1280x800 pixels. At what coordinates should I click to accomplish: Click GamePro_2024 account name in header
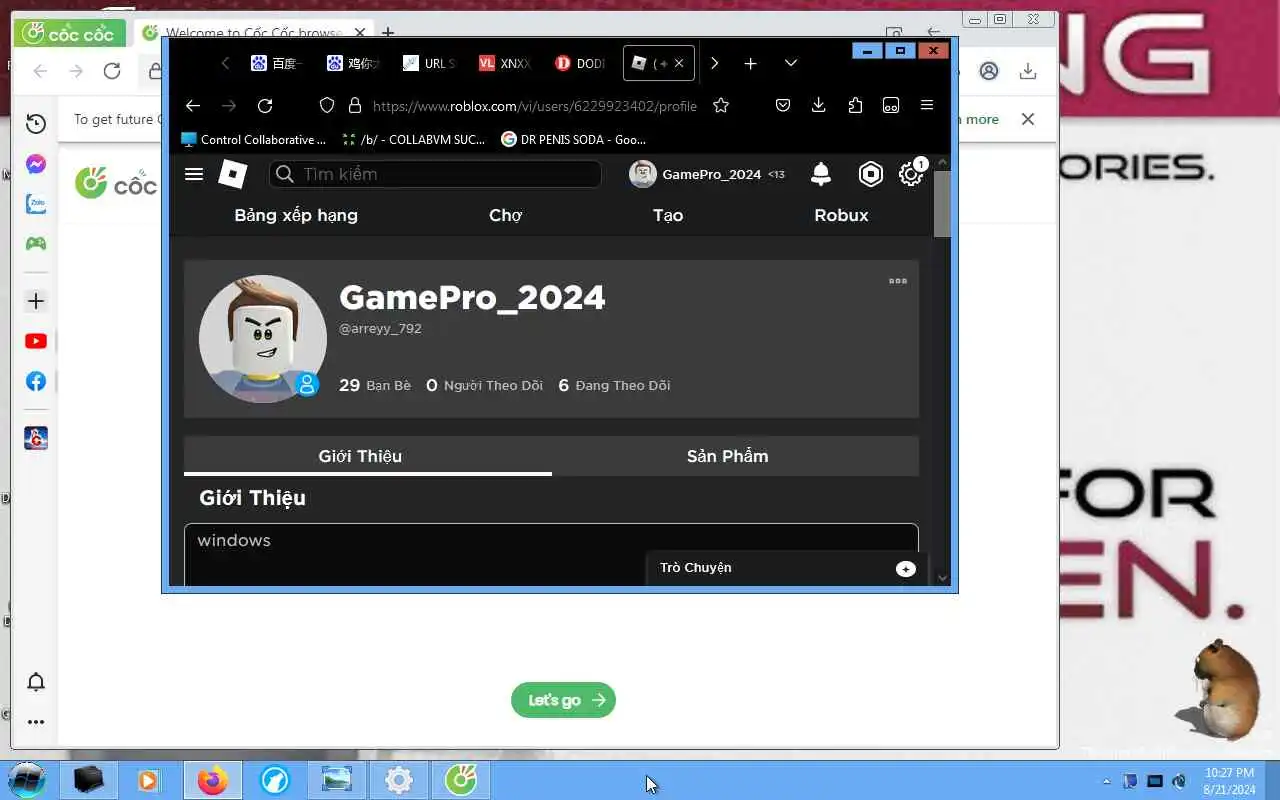(711, 174)
